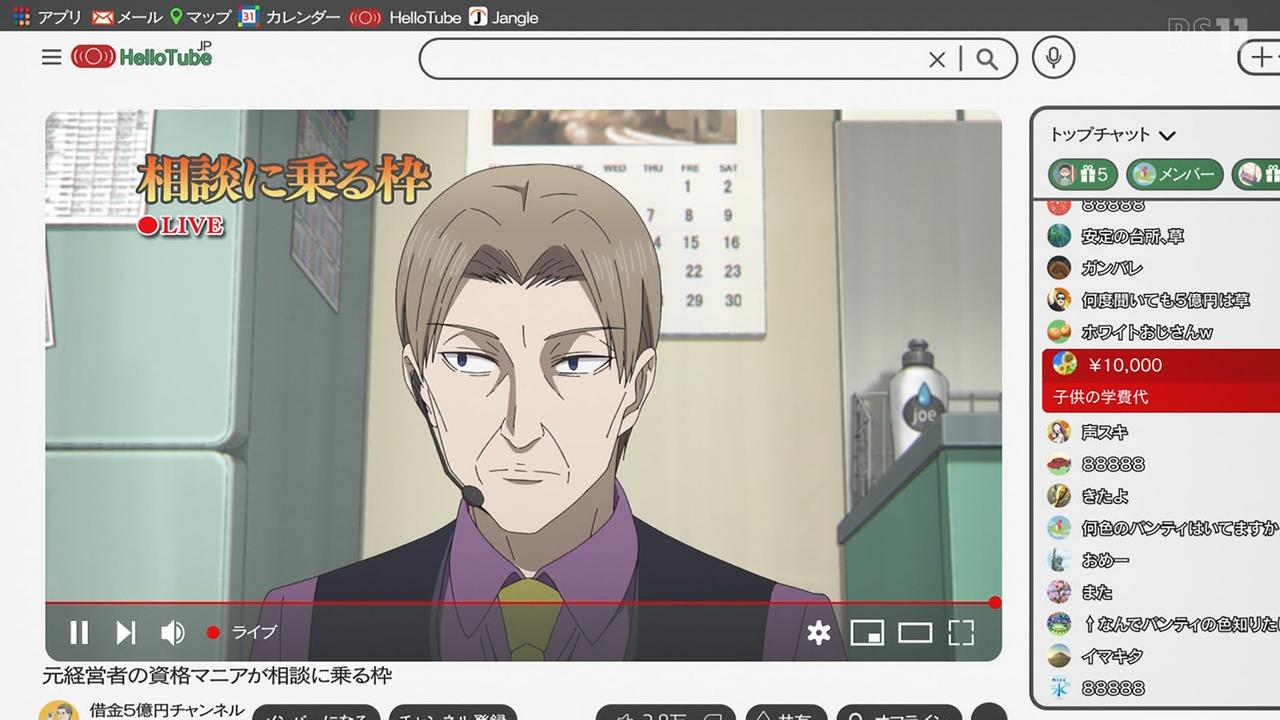Click the magnifier search button
This screenshot has height=720, width=1280.
pos(987,60)
